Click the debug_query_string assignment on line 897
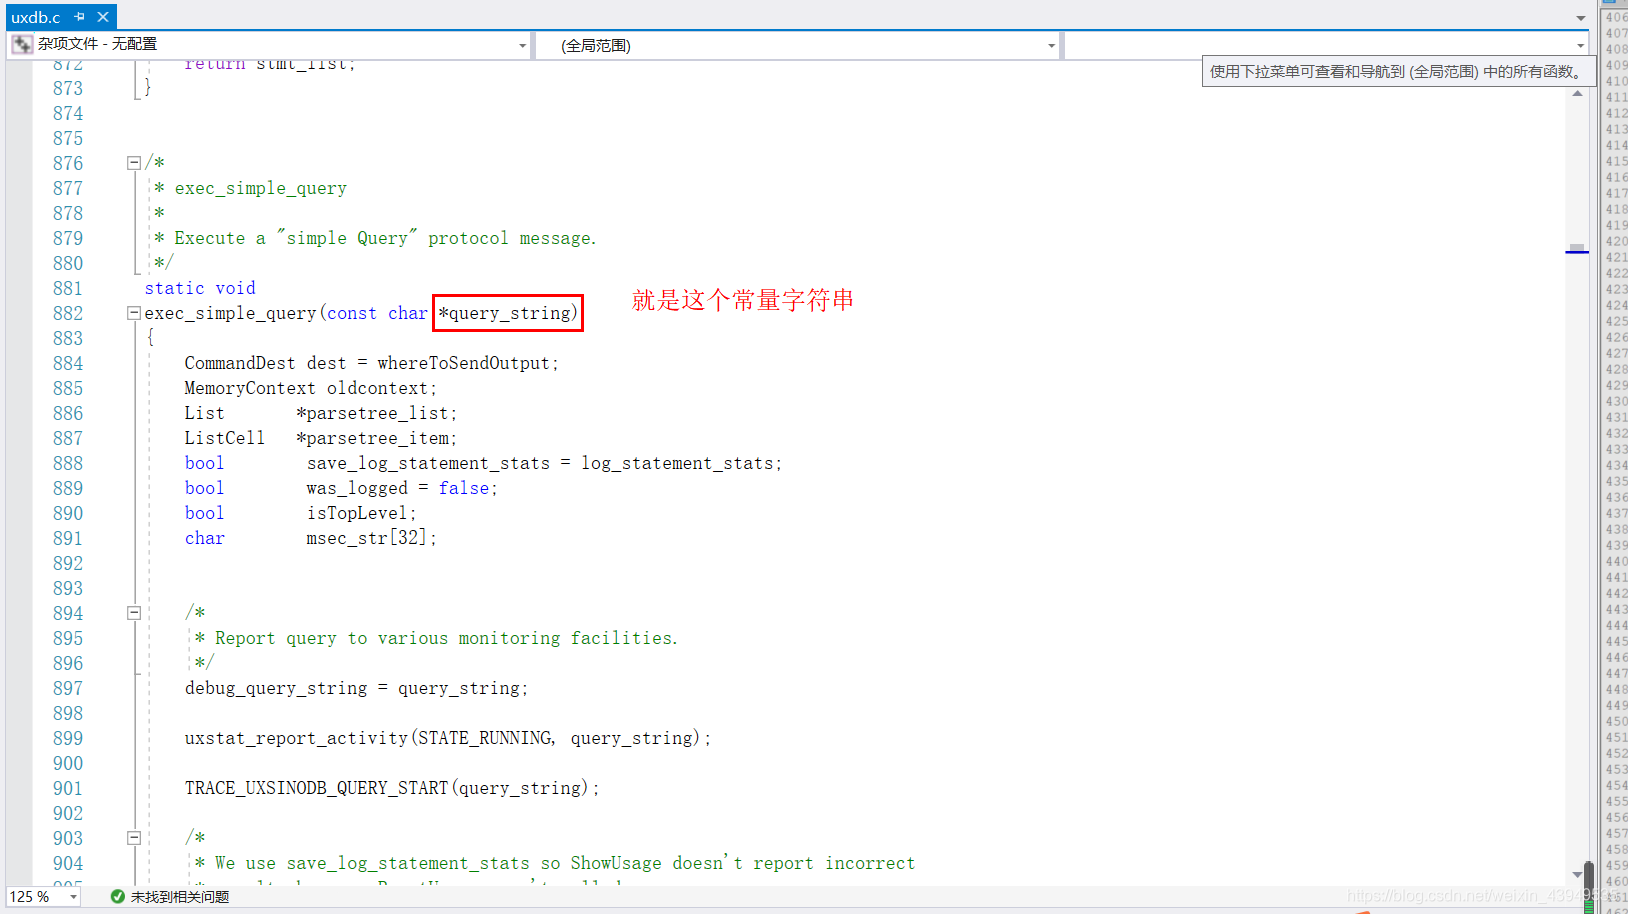Screen dimensions: 1628x914 [x=356, y=688]
